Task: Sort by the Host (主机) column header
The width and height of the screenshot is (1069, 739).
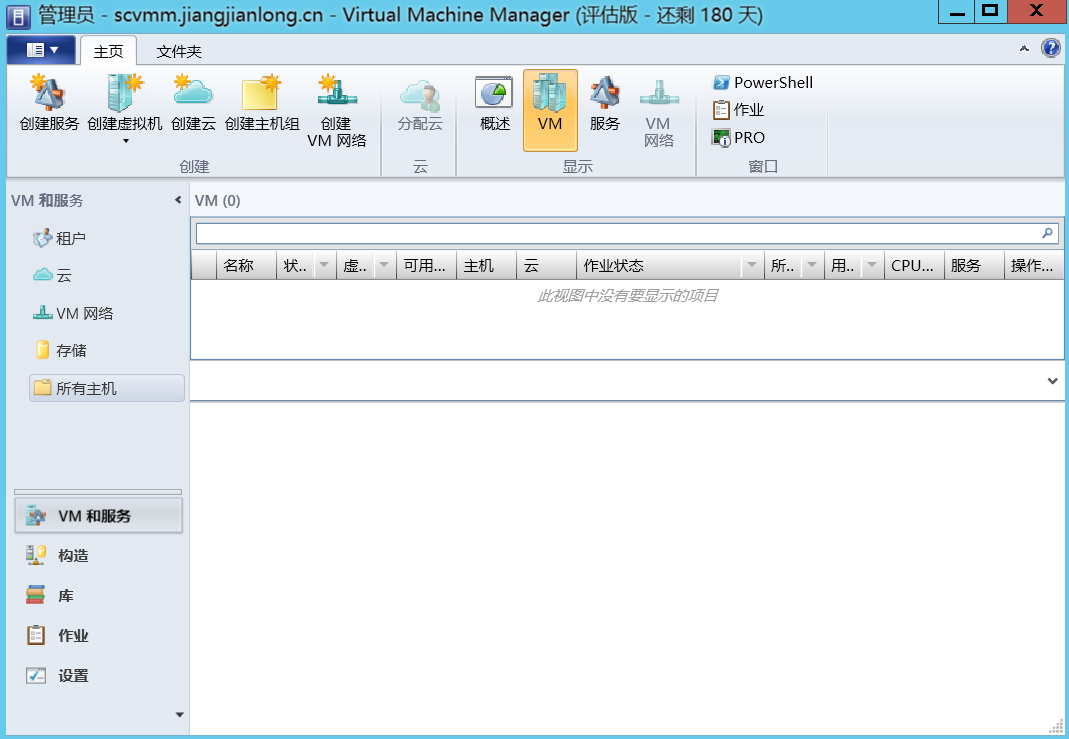Action: tap(487, 265)
